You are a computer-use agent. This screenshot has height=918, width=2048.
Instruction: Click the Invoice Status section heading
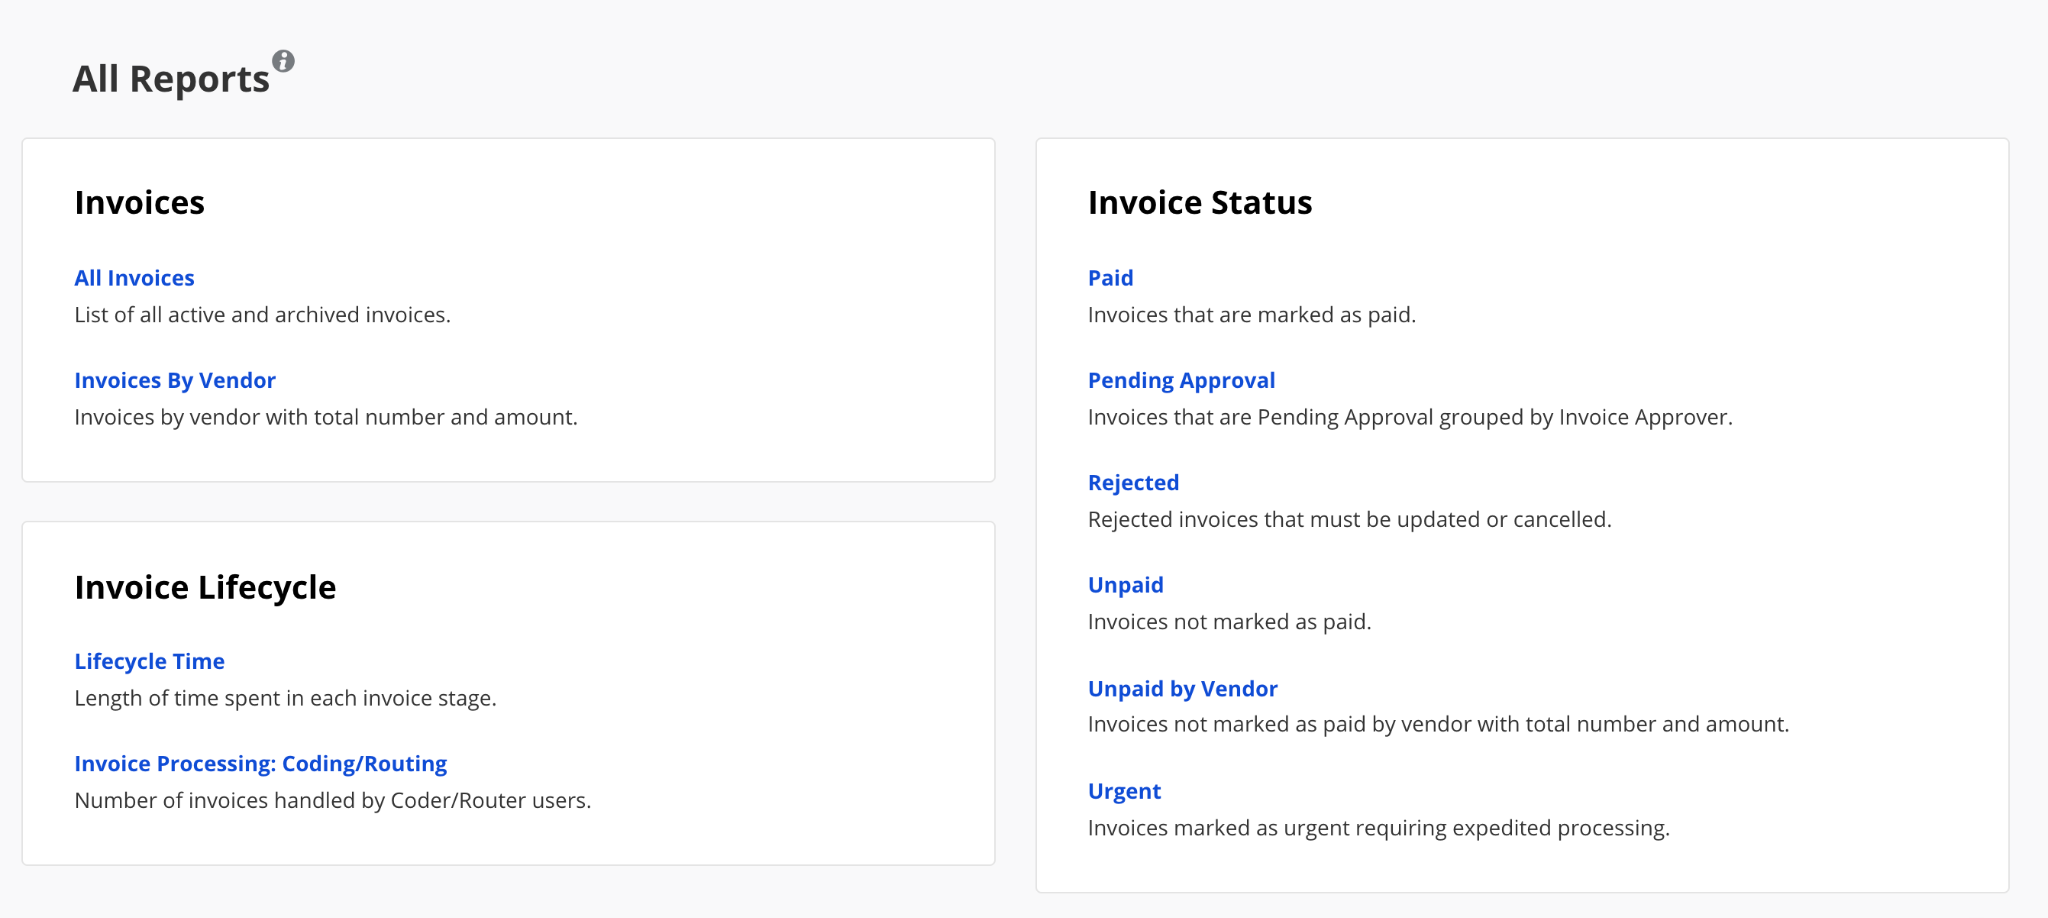[1200, 202]
